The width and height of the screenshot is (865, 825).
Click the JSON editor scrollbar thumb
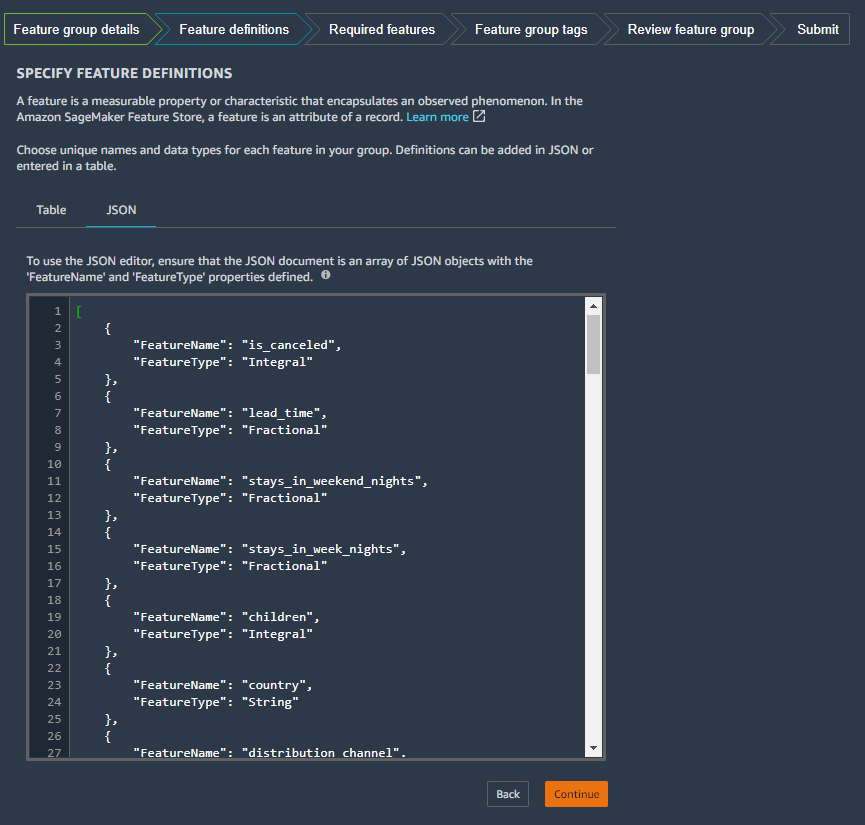click(x=593, y=344)
